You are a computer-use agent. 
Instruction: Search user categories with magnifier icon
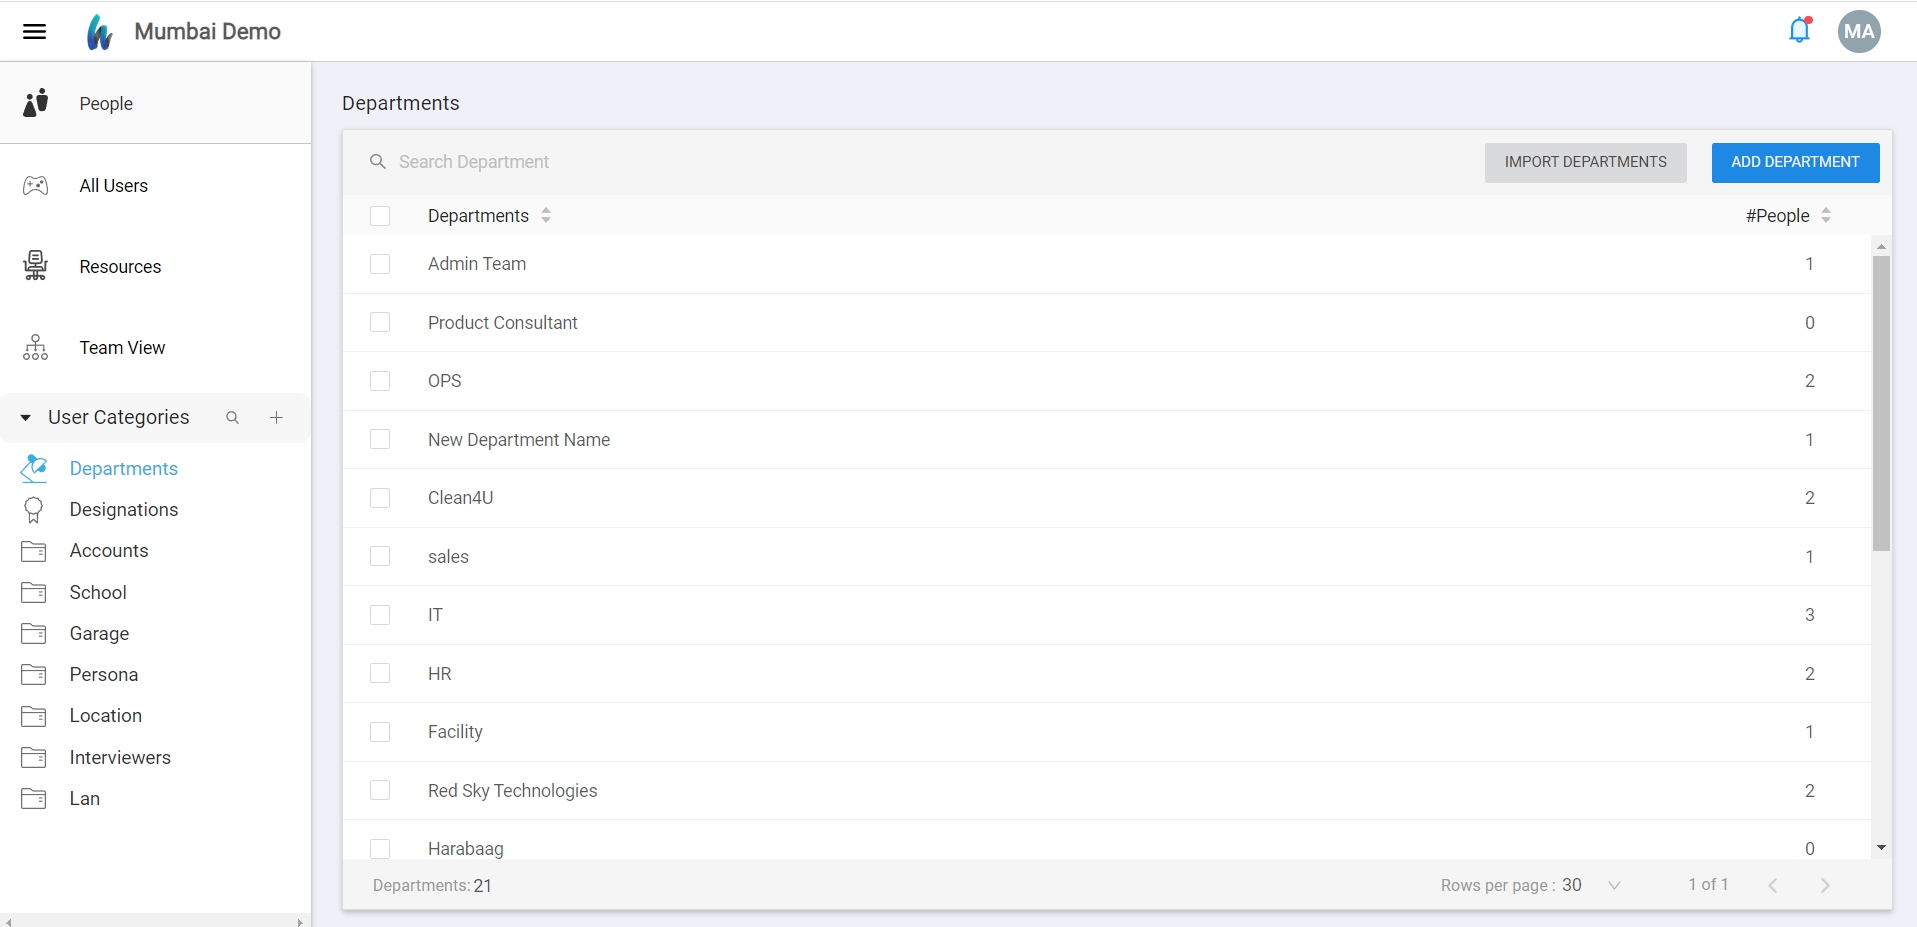tap(232, 418)
